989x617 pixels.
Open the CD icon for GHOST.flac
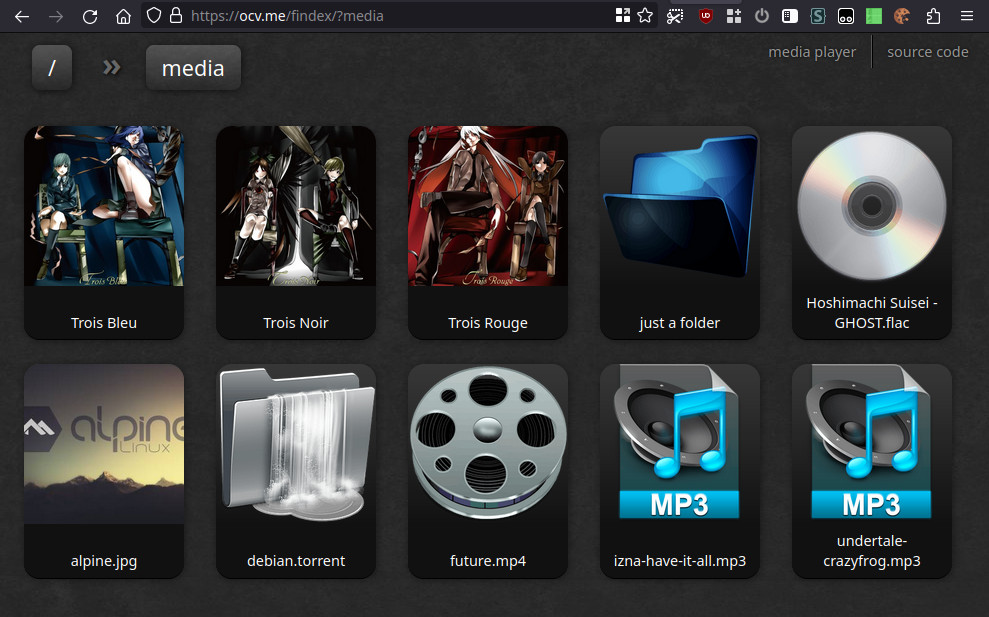(872, 206)
